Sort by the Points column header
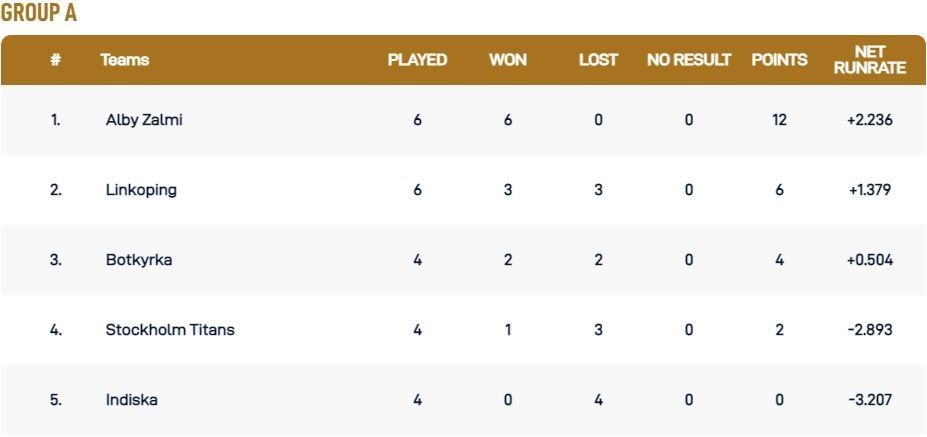The width and height of the screenshot is (927, 437). coord(779,60)
